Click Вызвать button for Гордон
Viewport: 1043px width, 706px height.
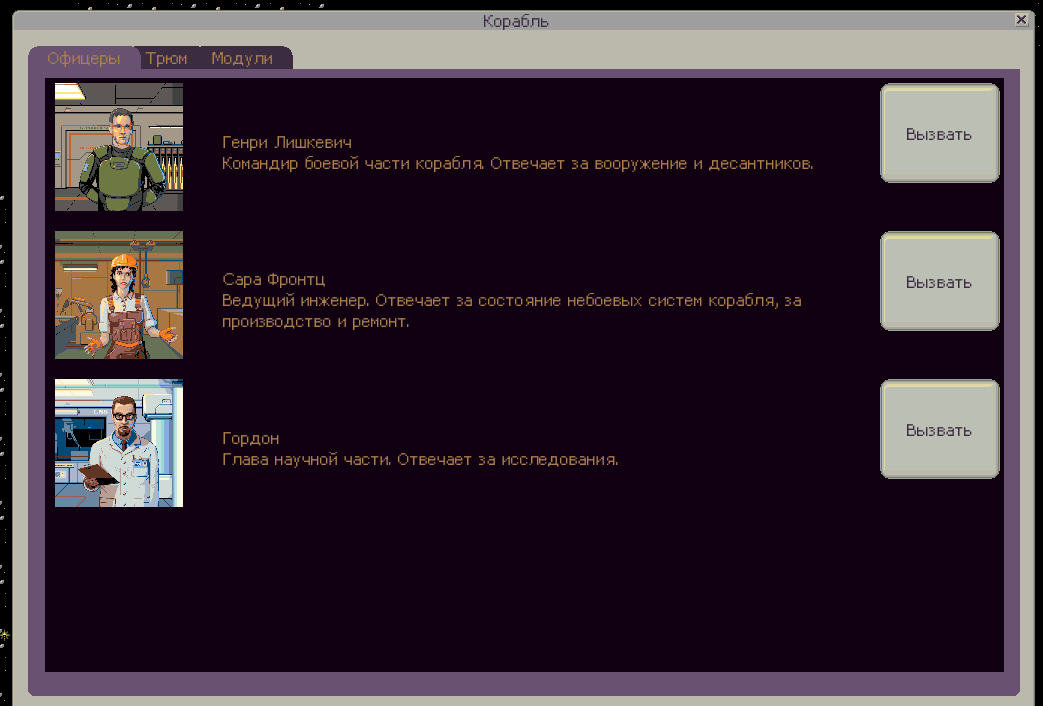click(x=939, y=429)
